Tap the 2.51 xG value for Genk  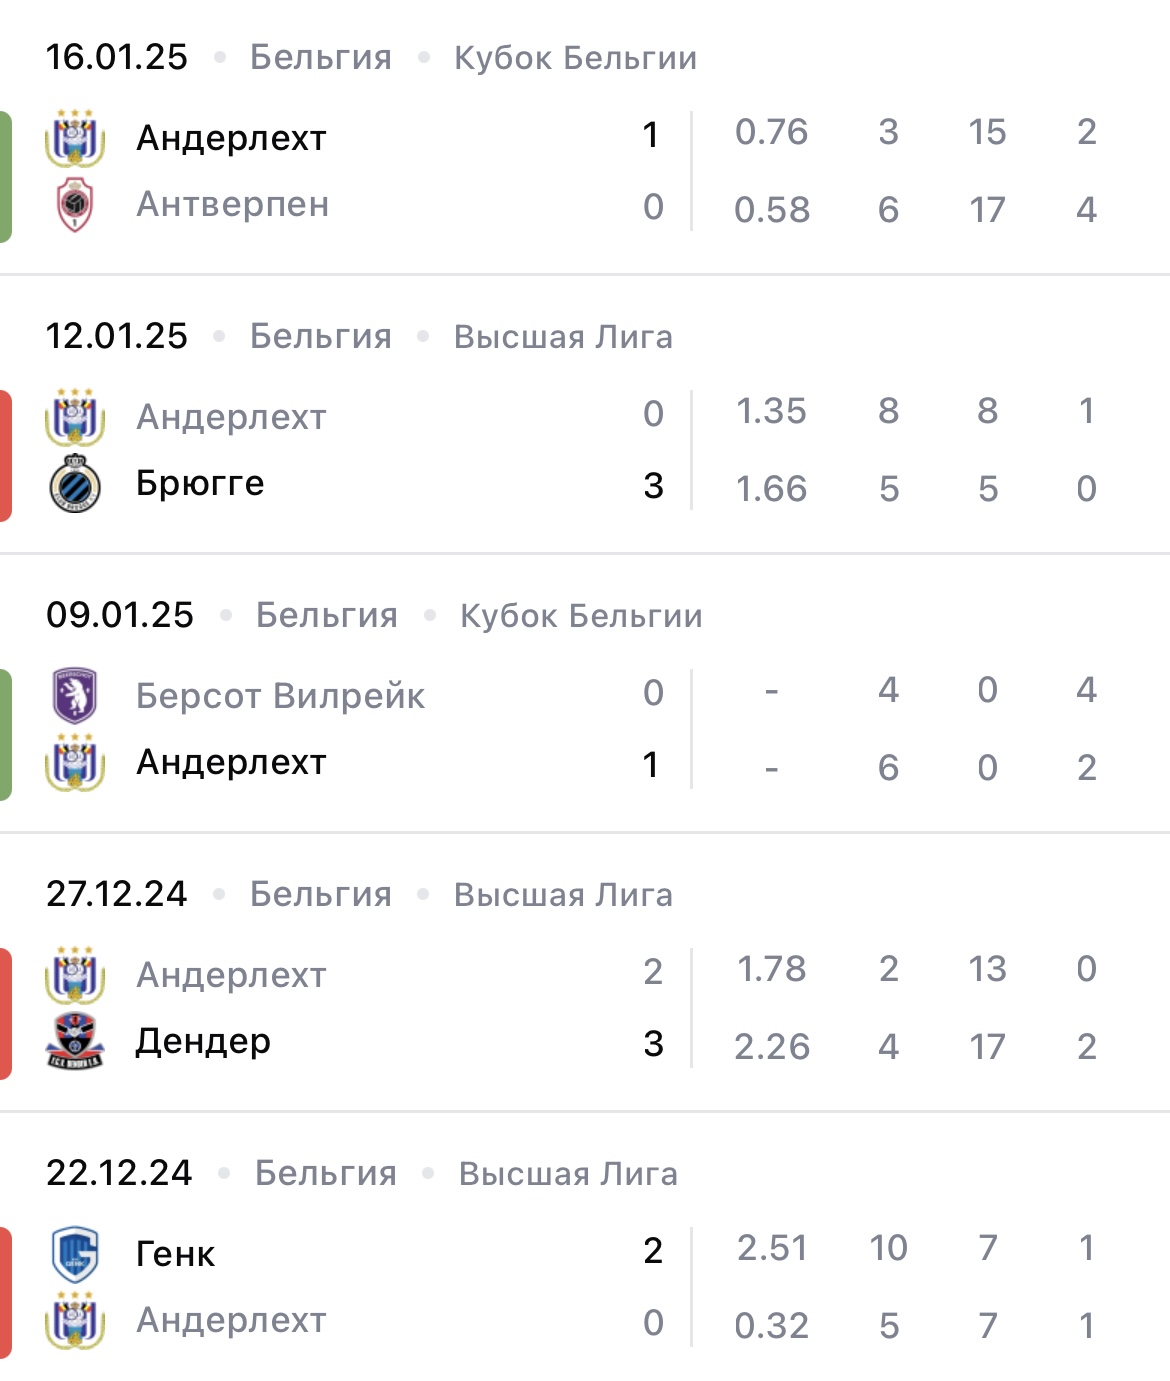[x=771, y=1248]
